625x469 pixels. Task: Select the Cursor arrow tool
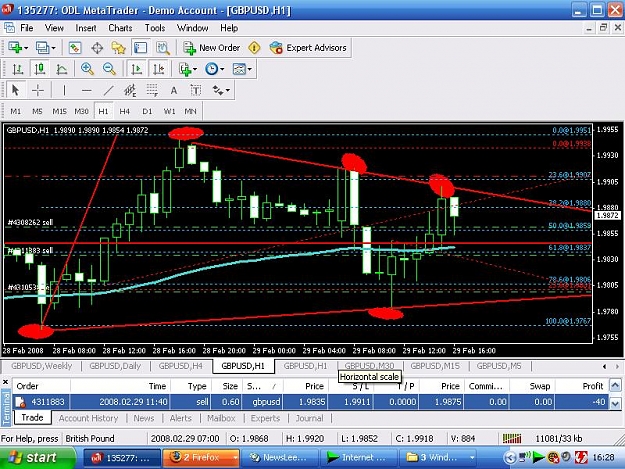point(16,90)
